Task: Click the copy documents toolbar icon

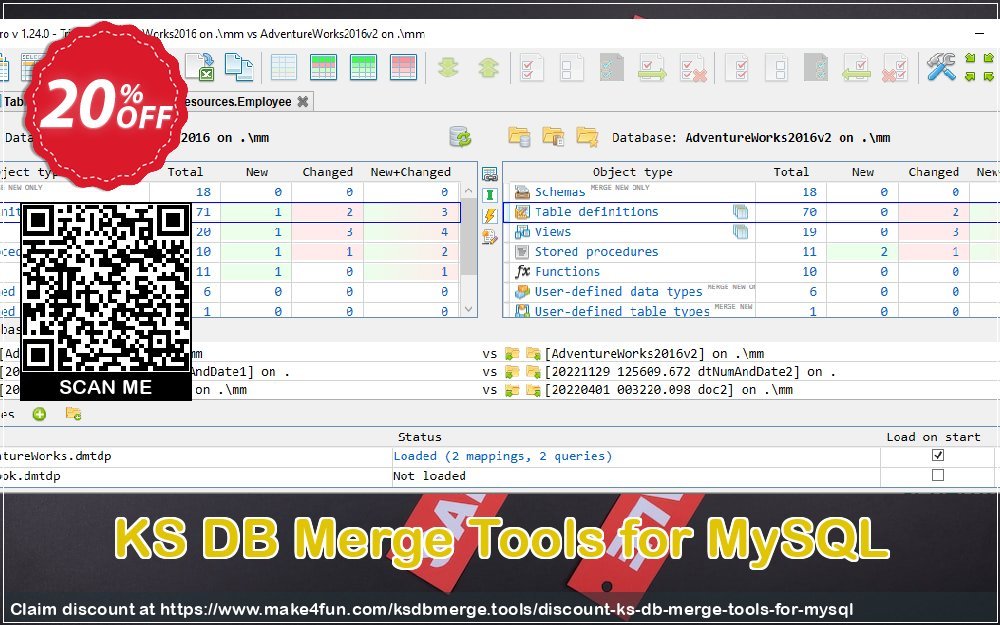Action: click(x=240, y=67)
